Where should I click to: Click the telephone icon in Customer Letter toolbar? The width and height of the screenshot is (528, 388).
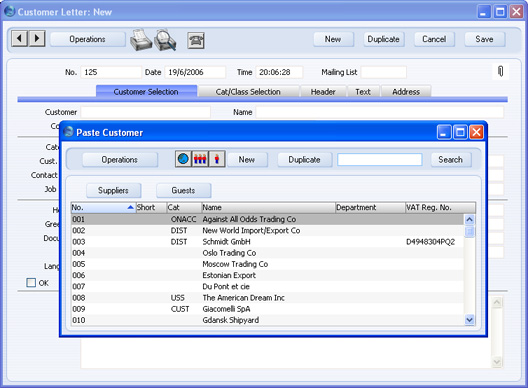tap(196, 40)
